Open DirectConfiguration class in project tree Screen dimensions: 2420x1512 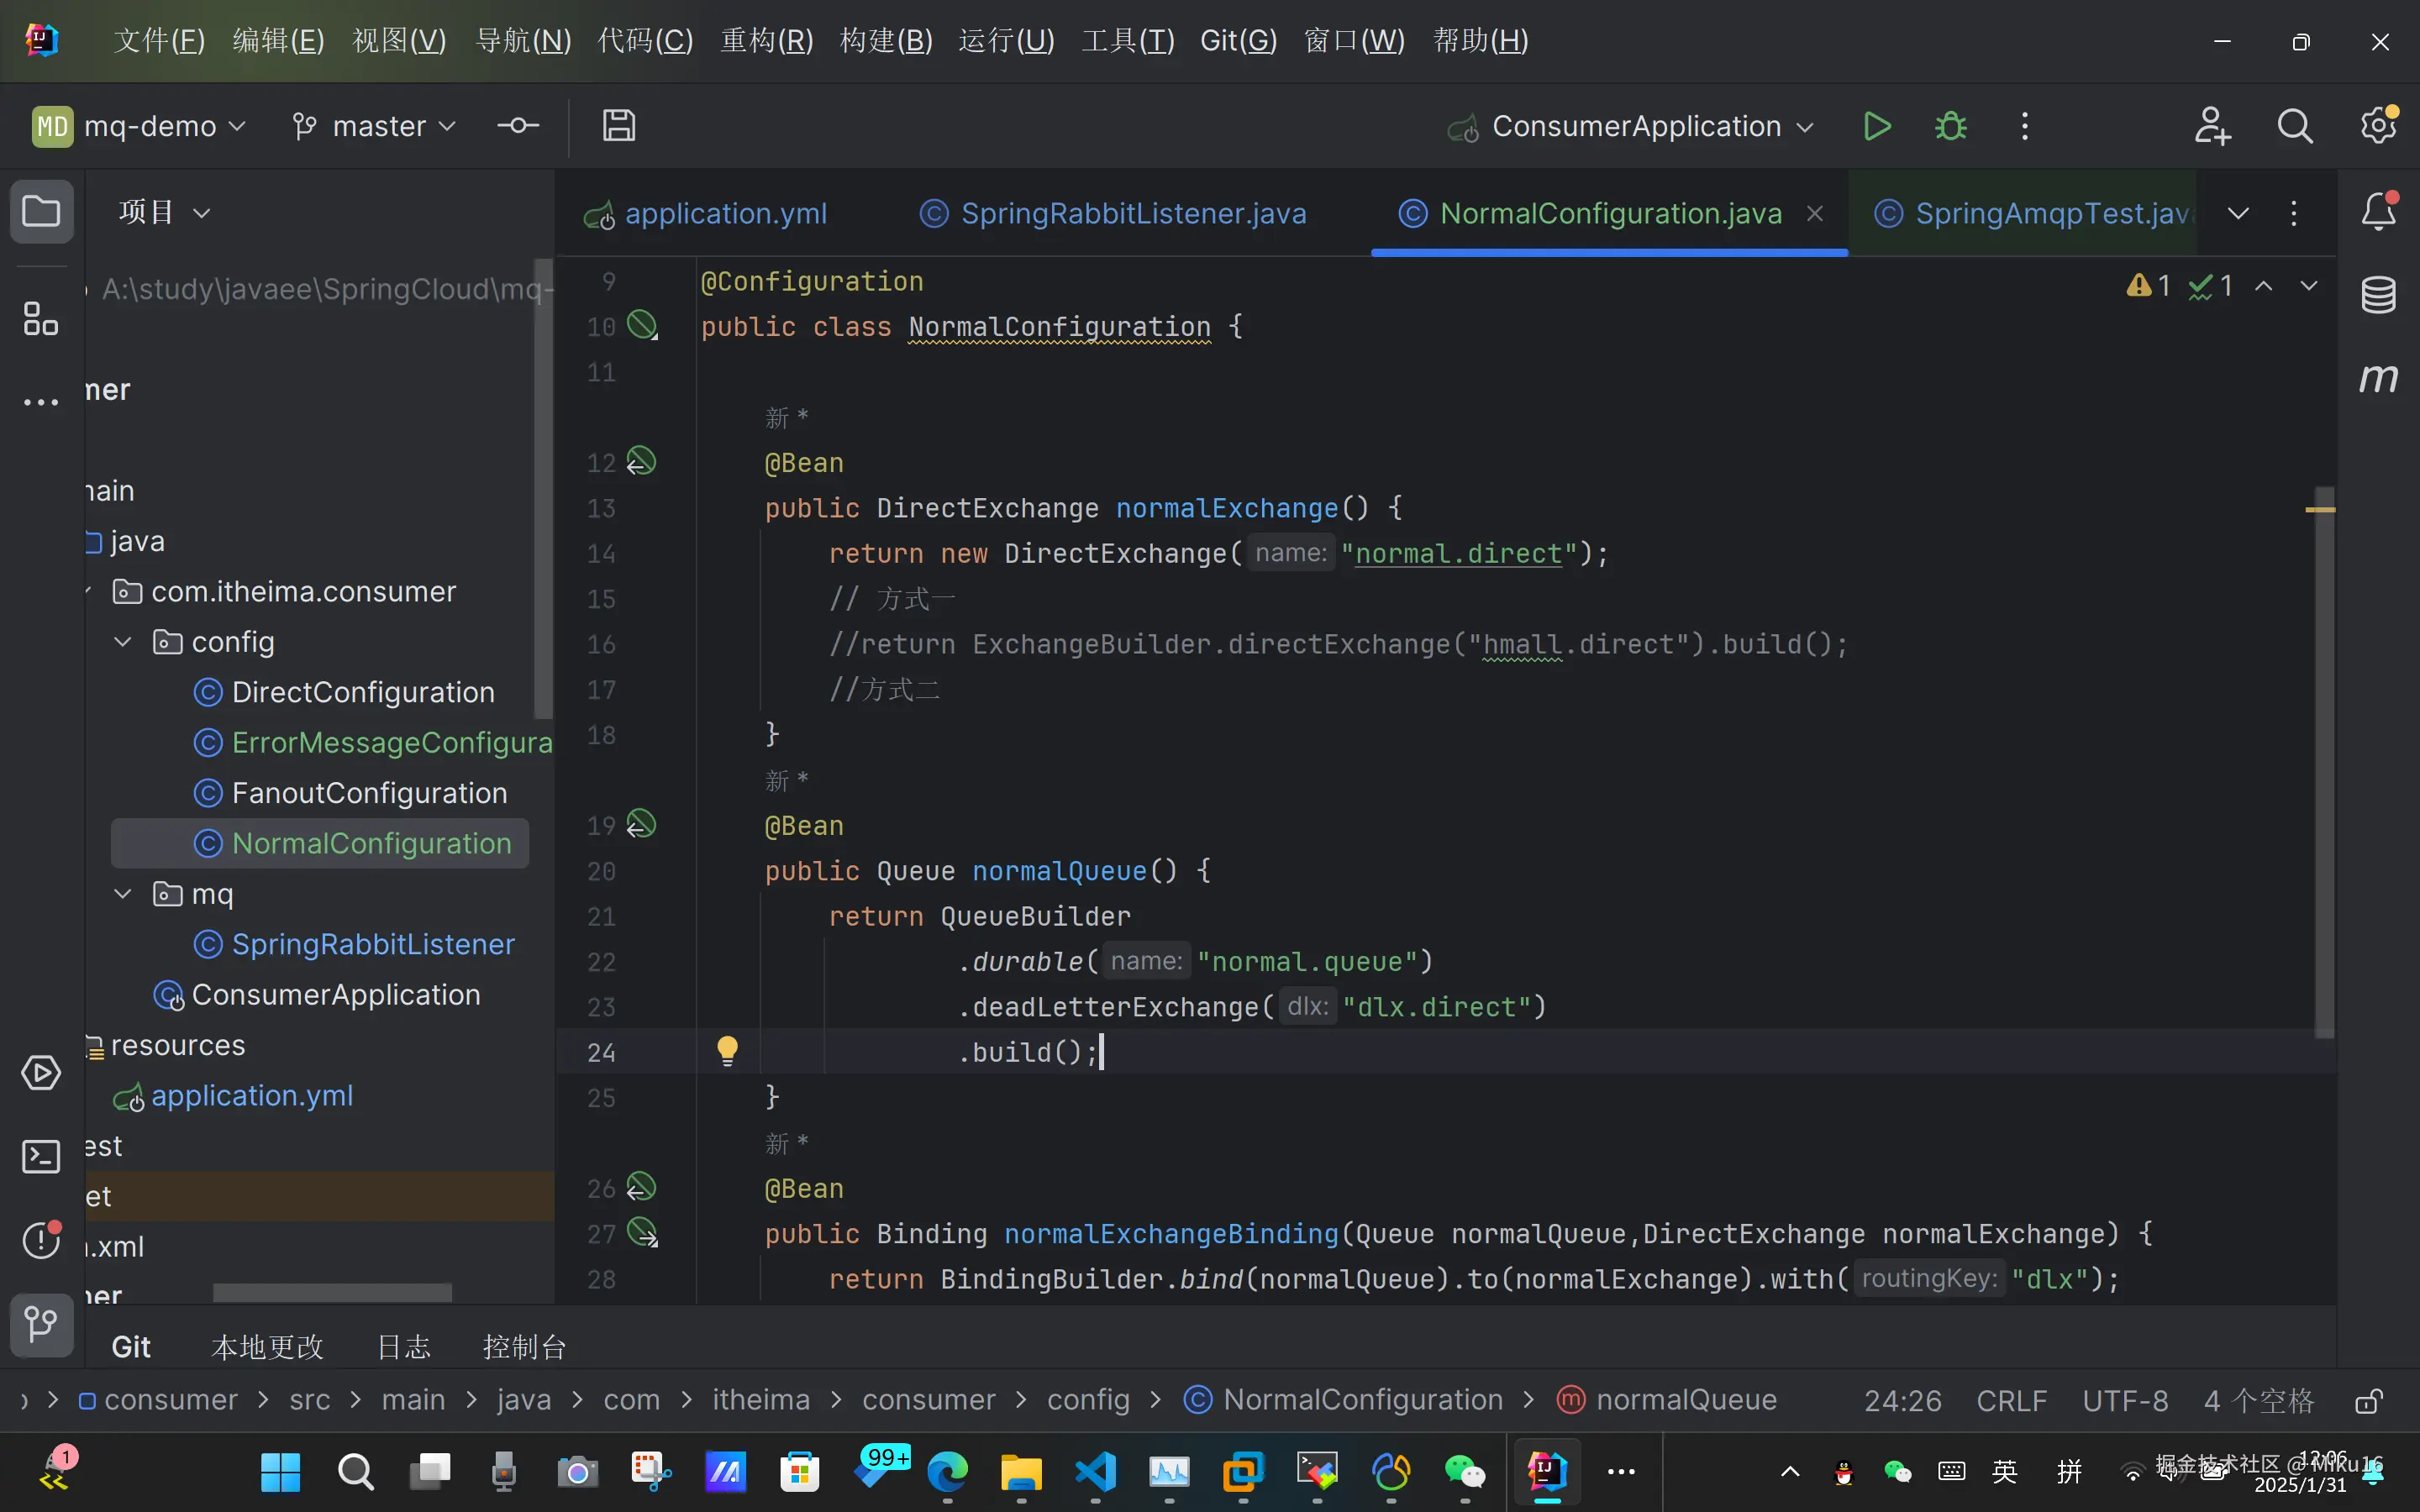[362, 692]
